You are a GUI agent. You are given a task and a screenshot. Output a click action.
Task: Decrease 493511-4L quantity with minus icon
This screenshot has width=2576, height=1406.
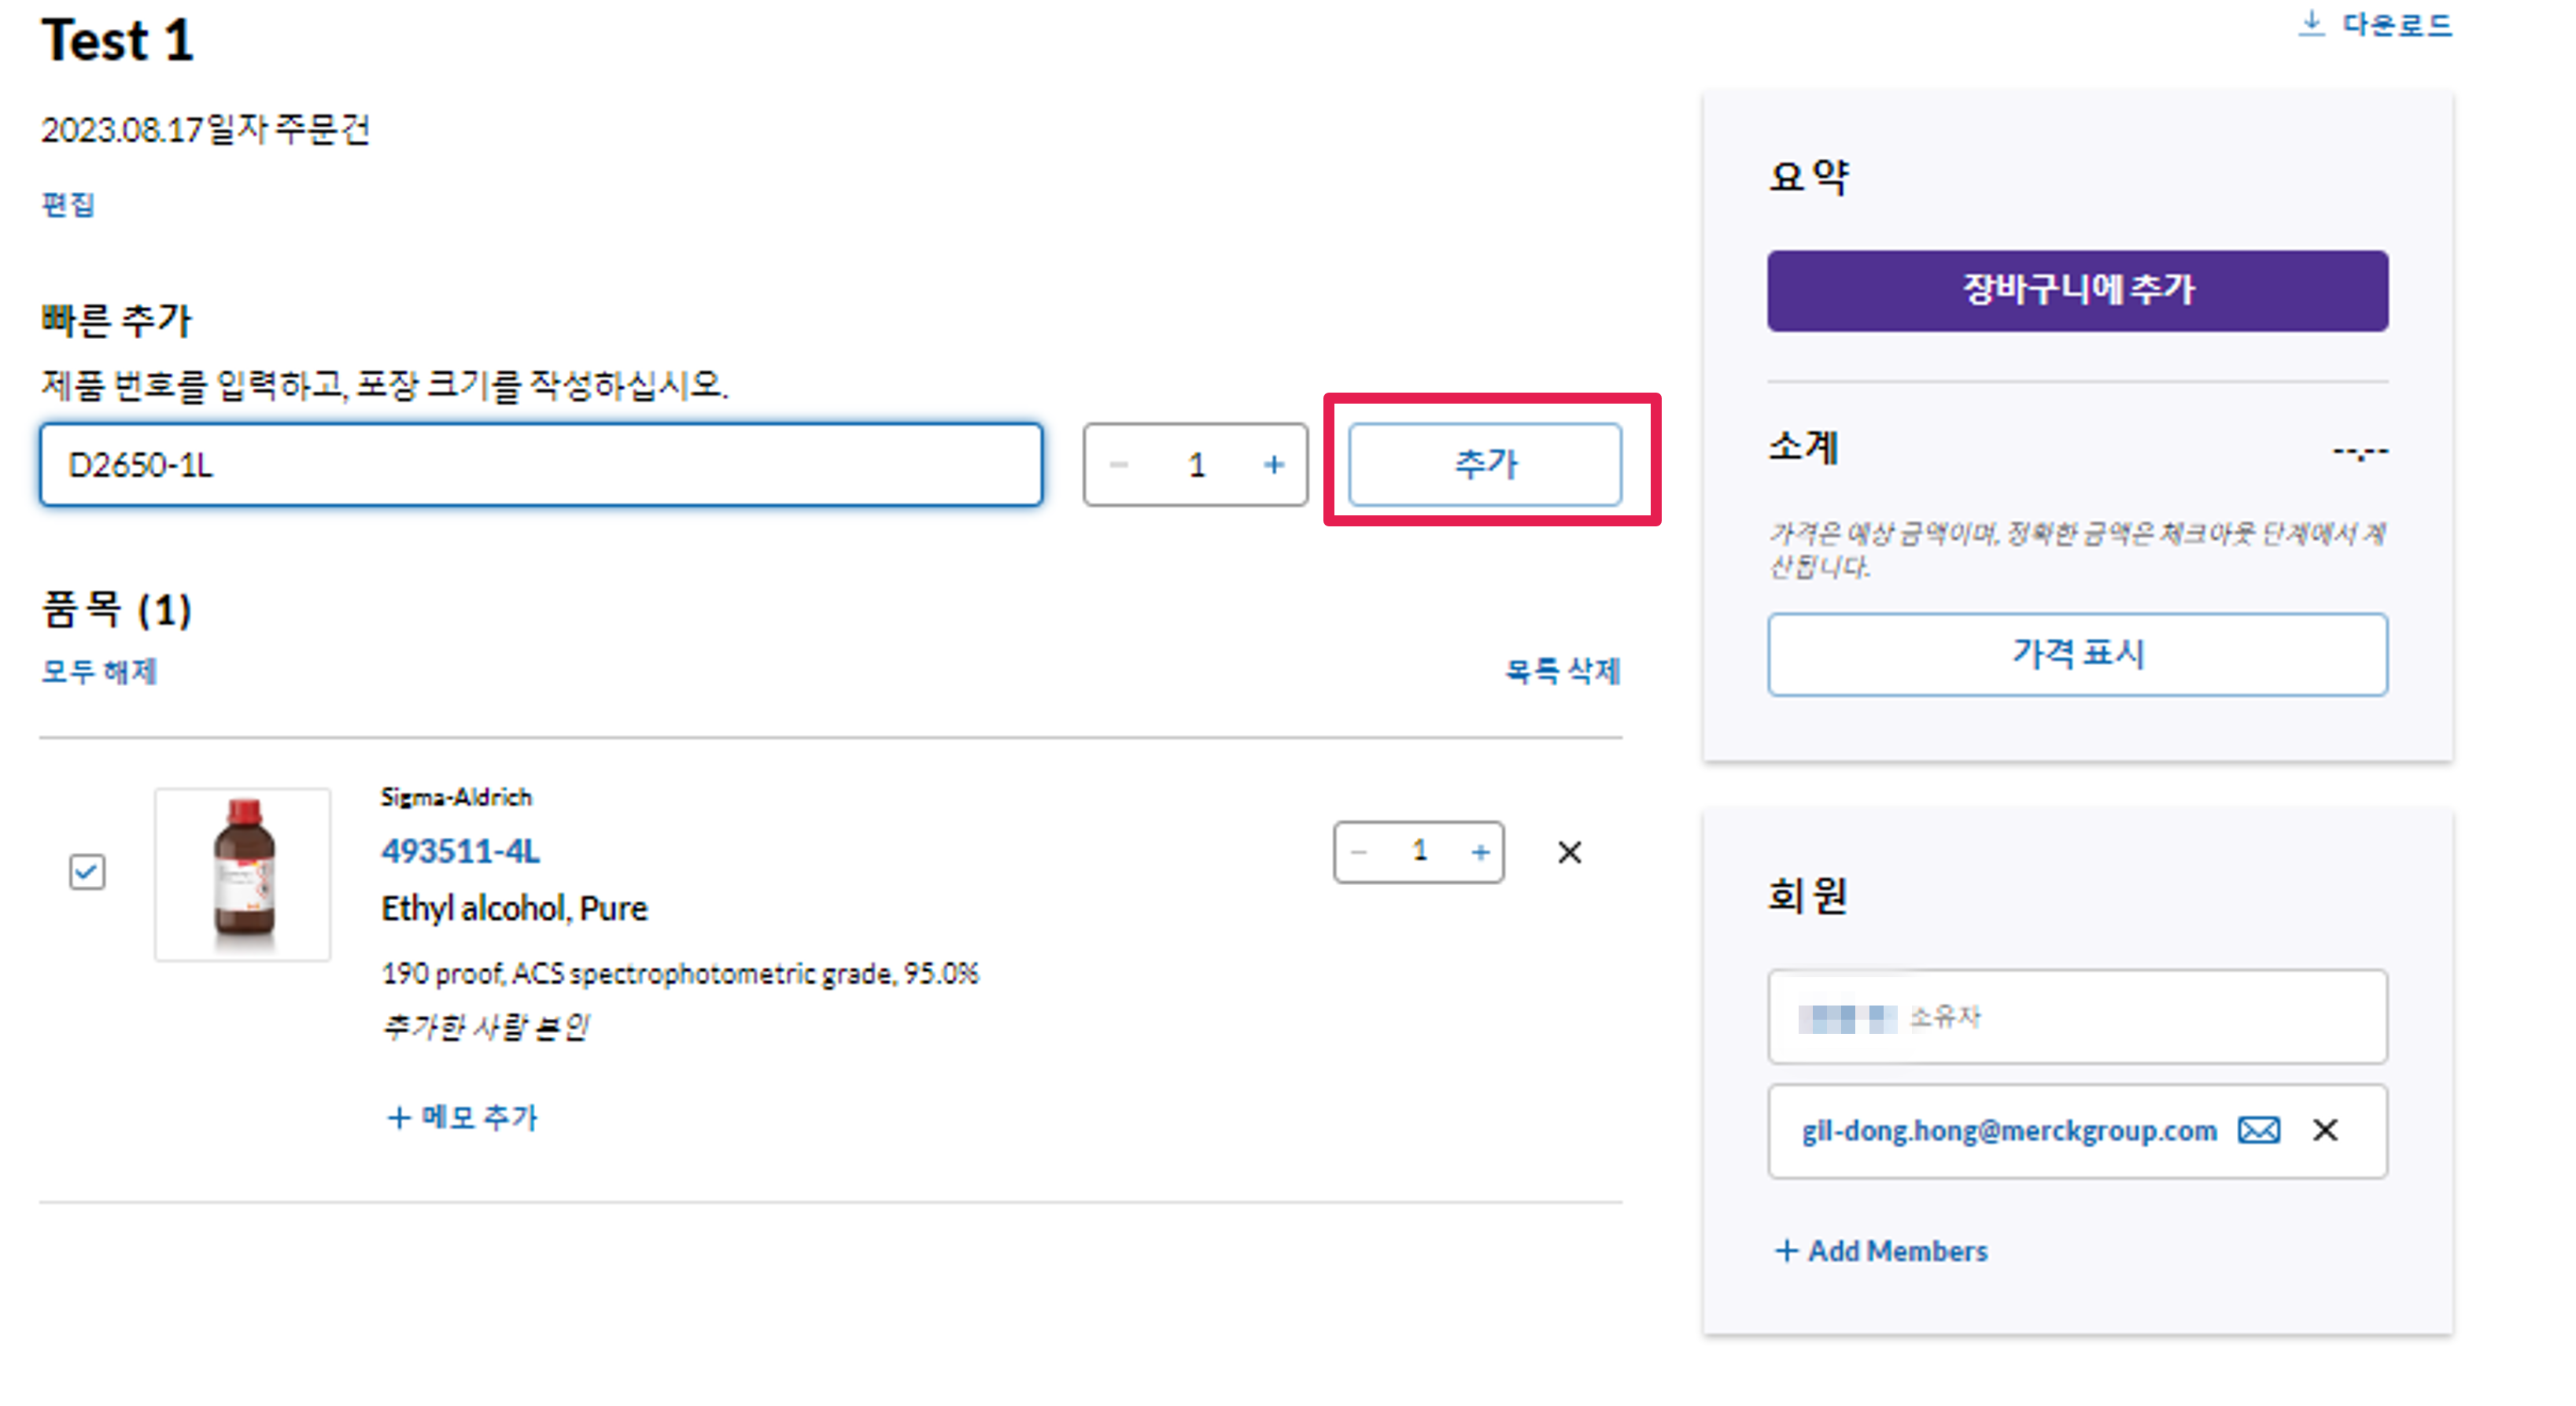click(1358, 852)
